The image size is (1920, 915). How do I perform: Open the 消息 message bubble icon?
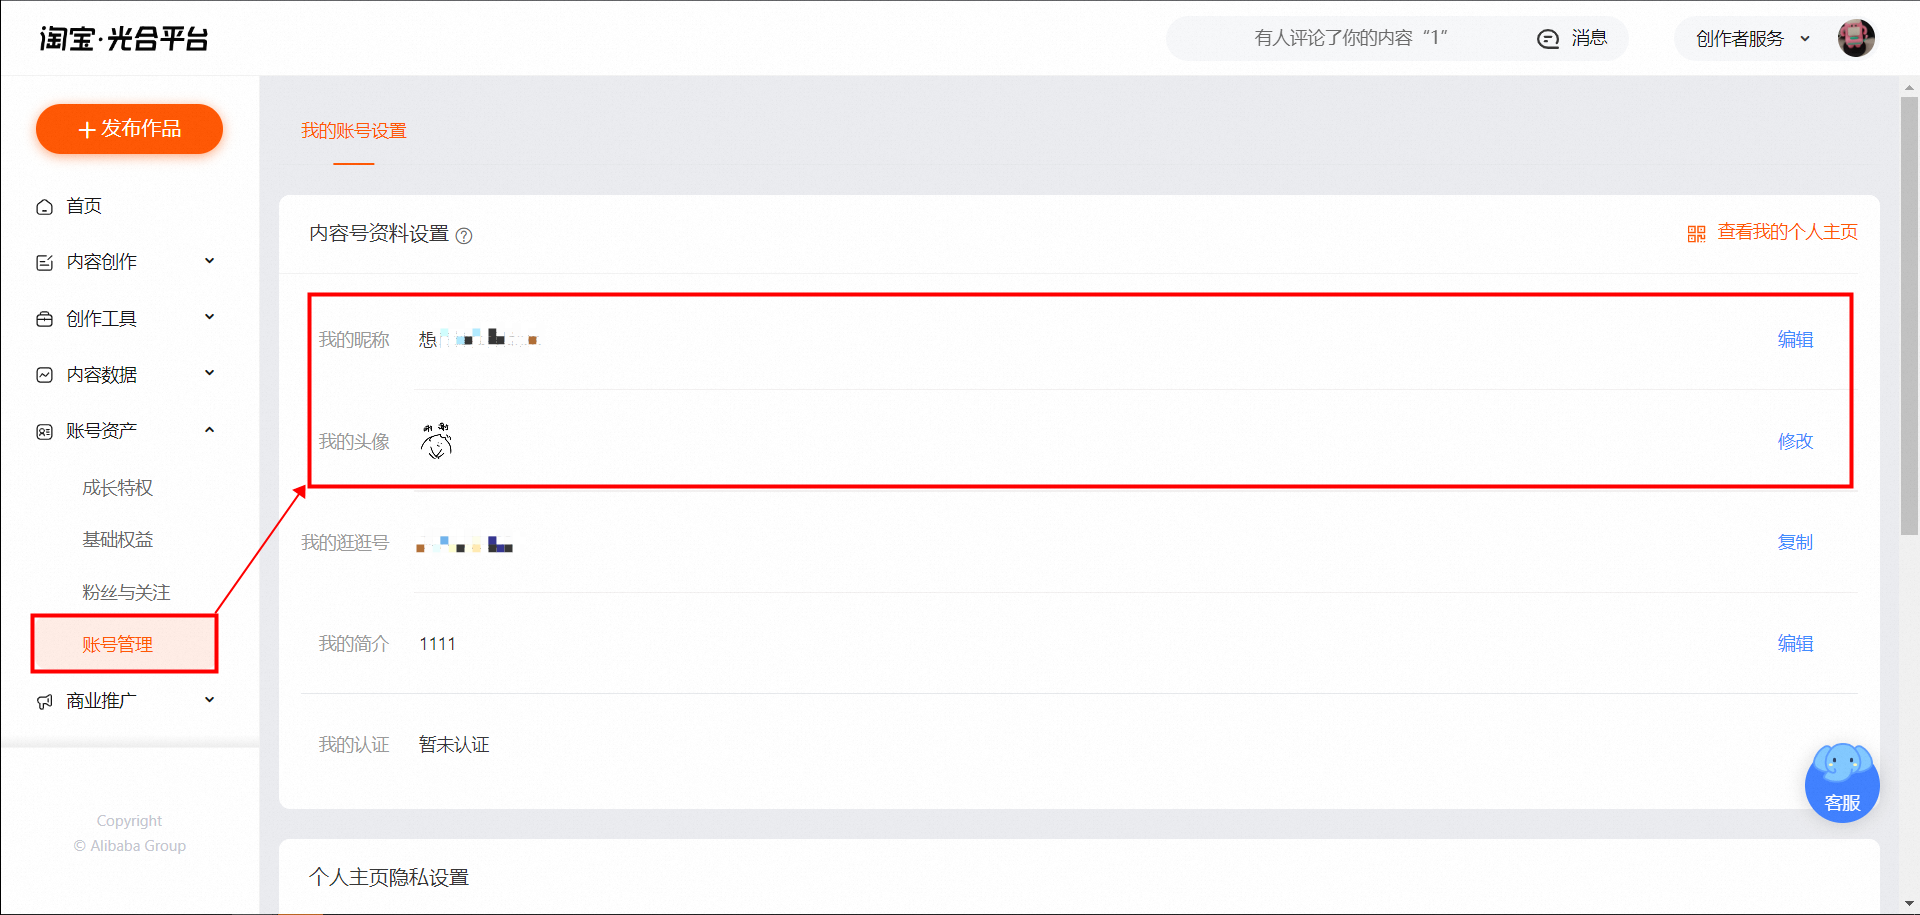pyautogui.click(x=1548, y=39)
